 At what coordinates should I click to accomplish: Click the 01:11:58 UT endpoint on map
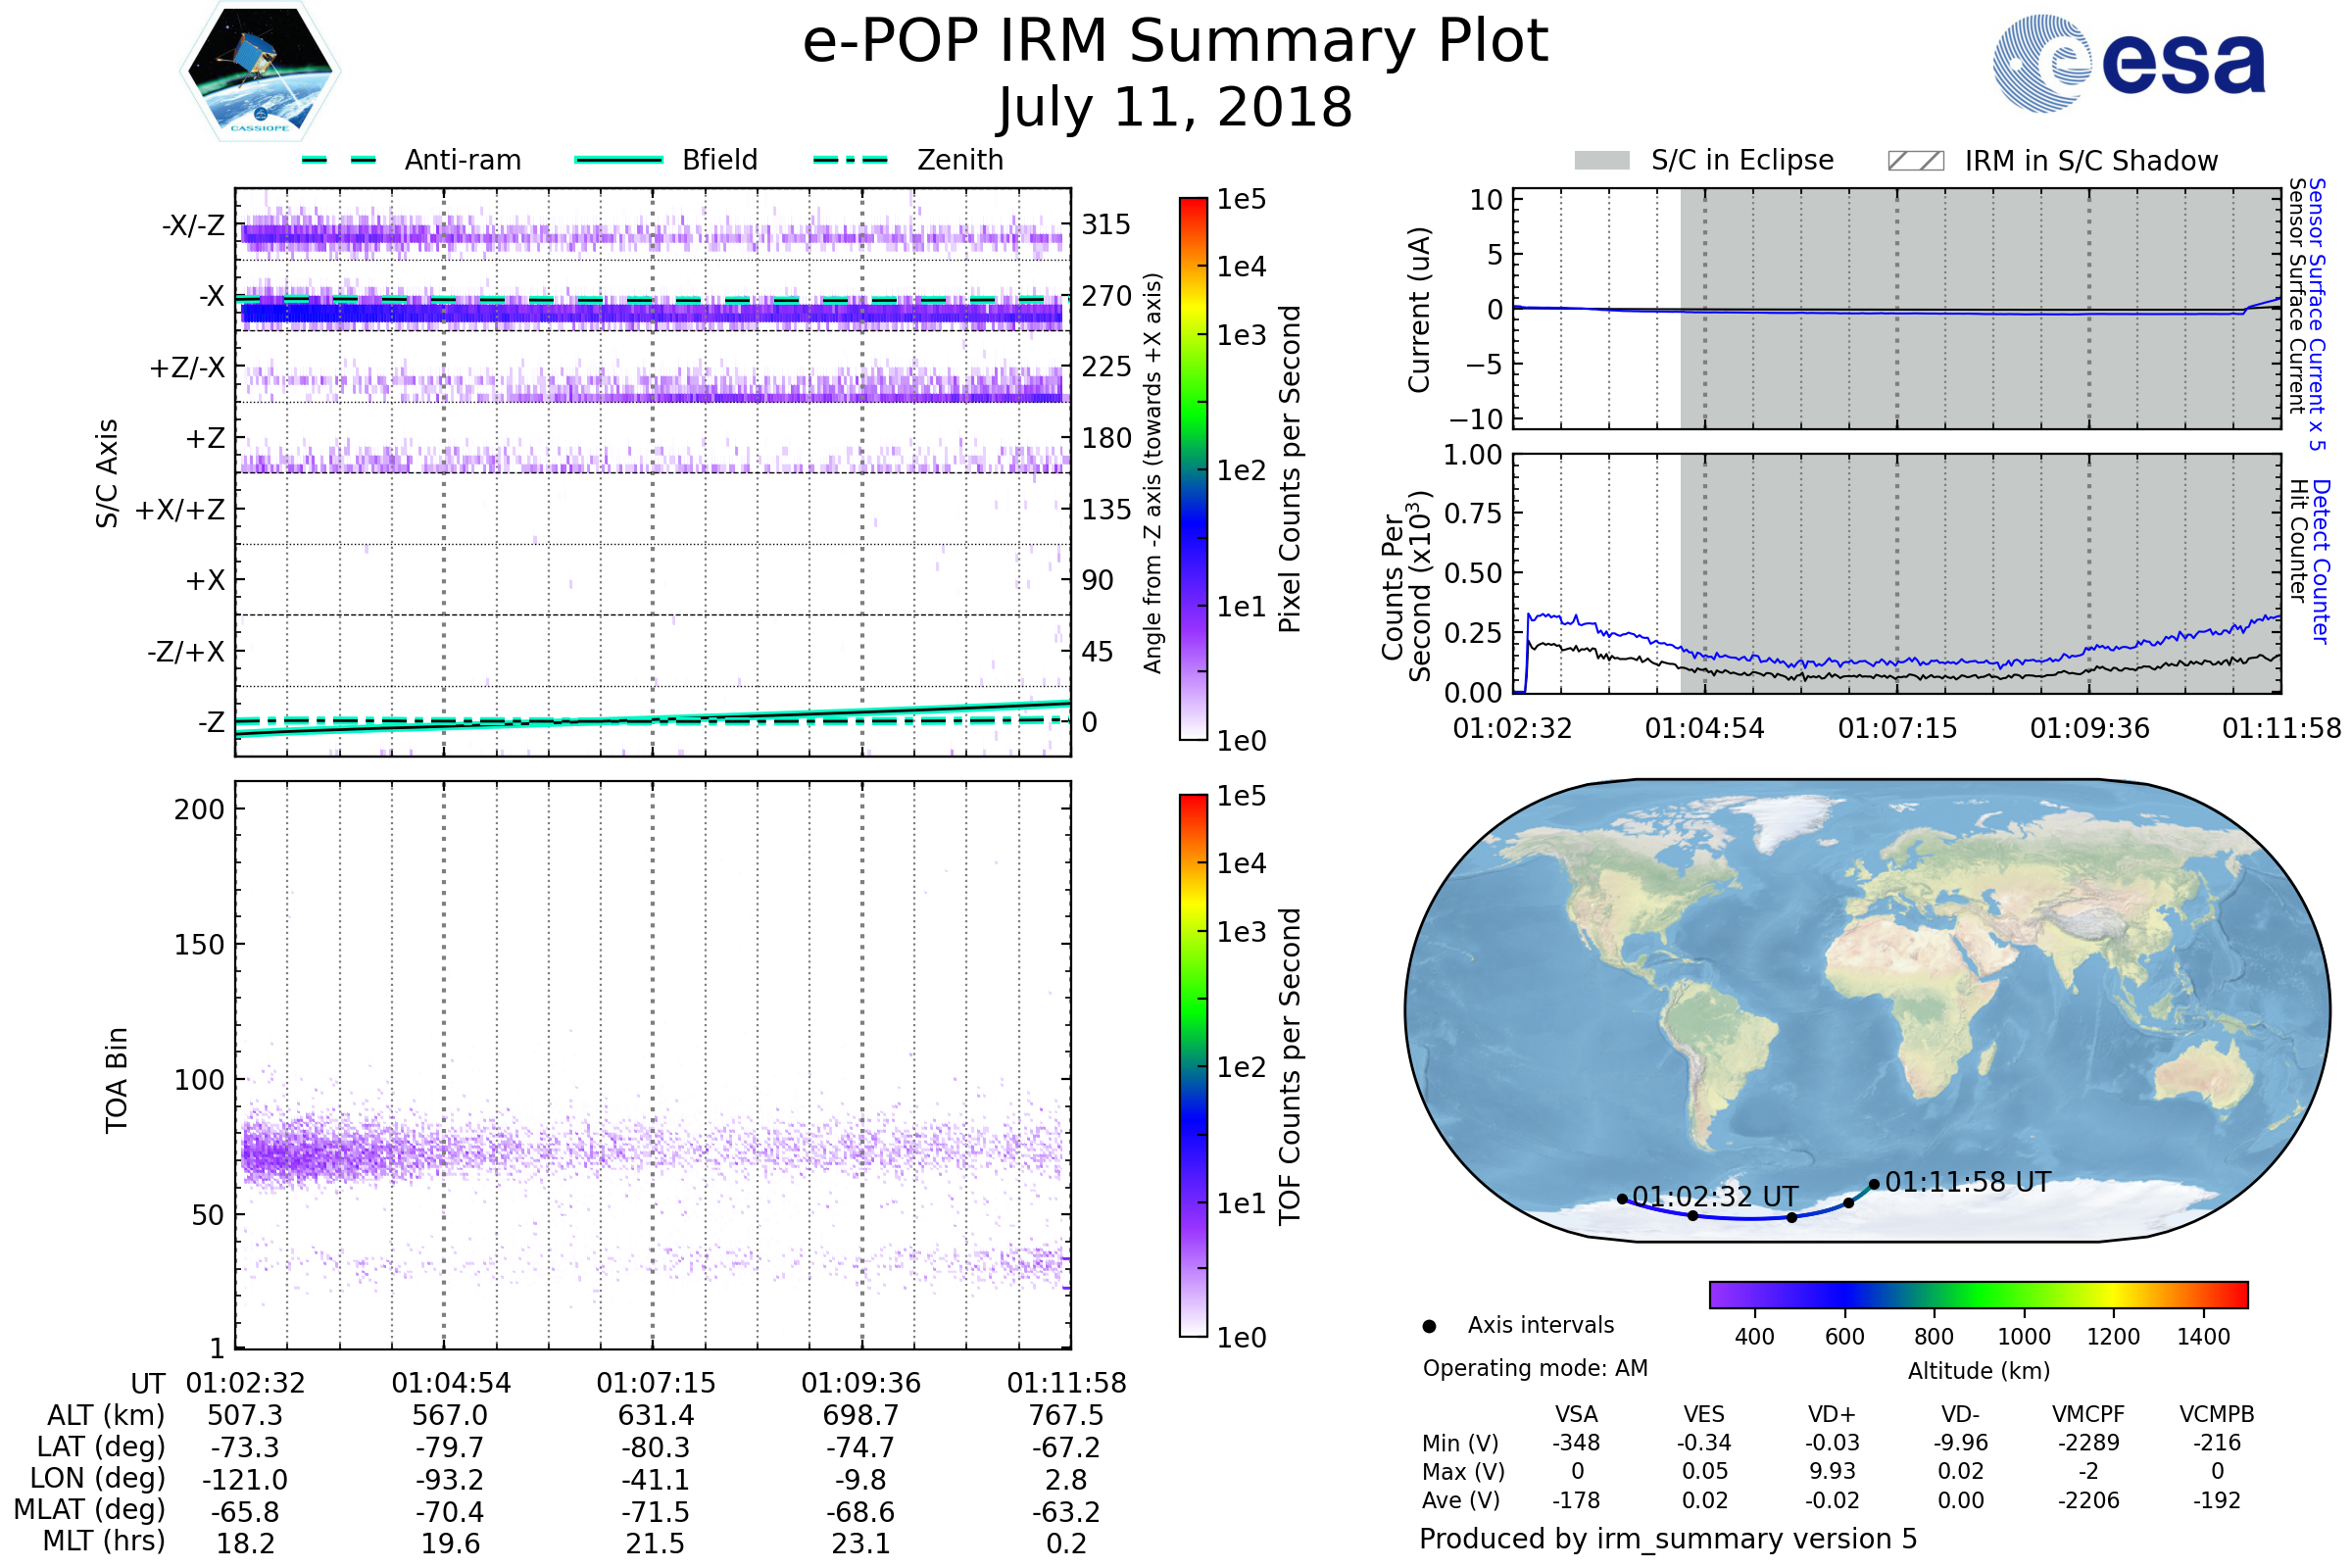coord(1874,1184)
